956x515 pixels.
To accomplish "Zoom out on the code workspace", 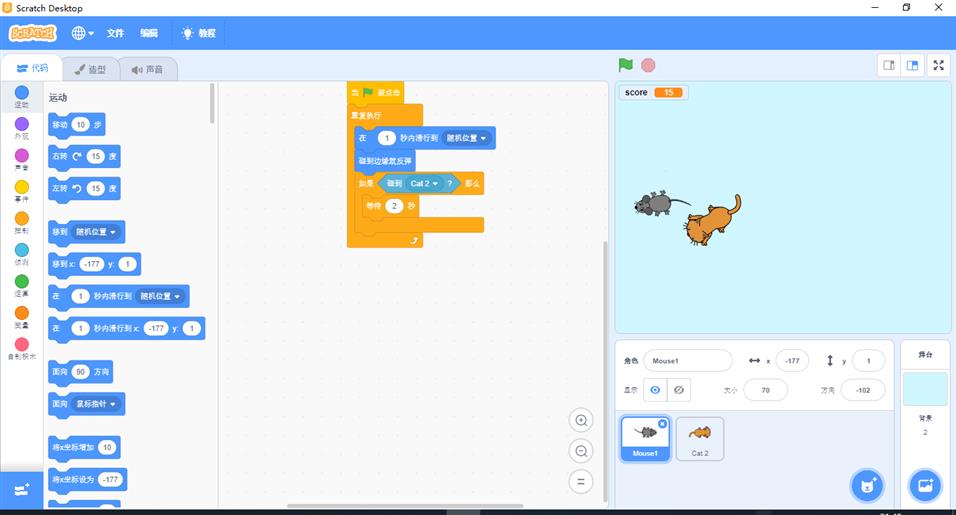I will (581, 451).
